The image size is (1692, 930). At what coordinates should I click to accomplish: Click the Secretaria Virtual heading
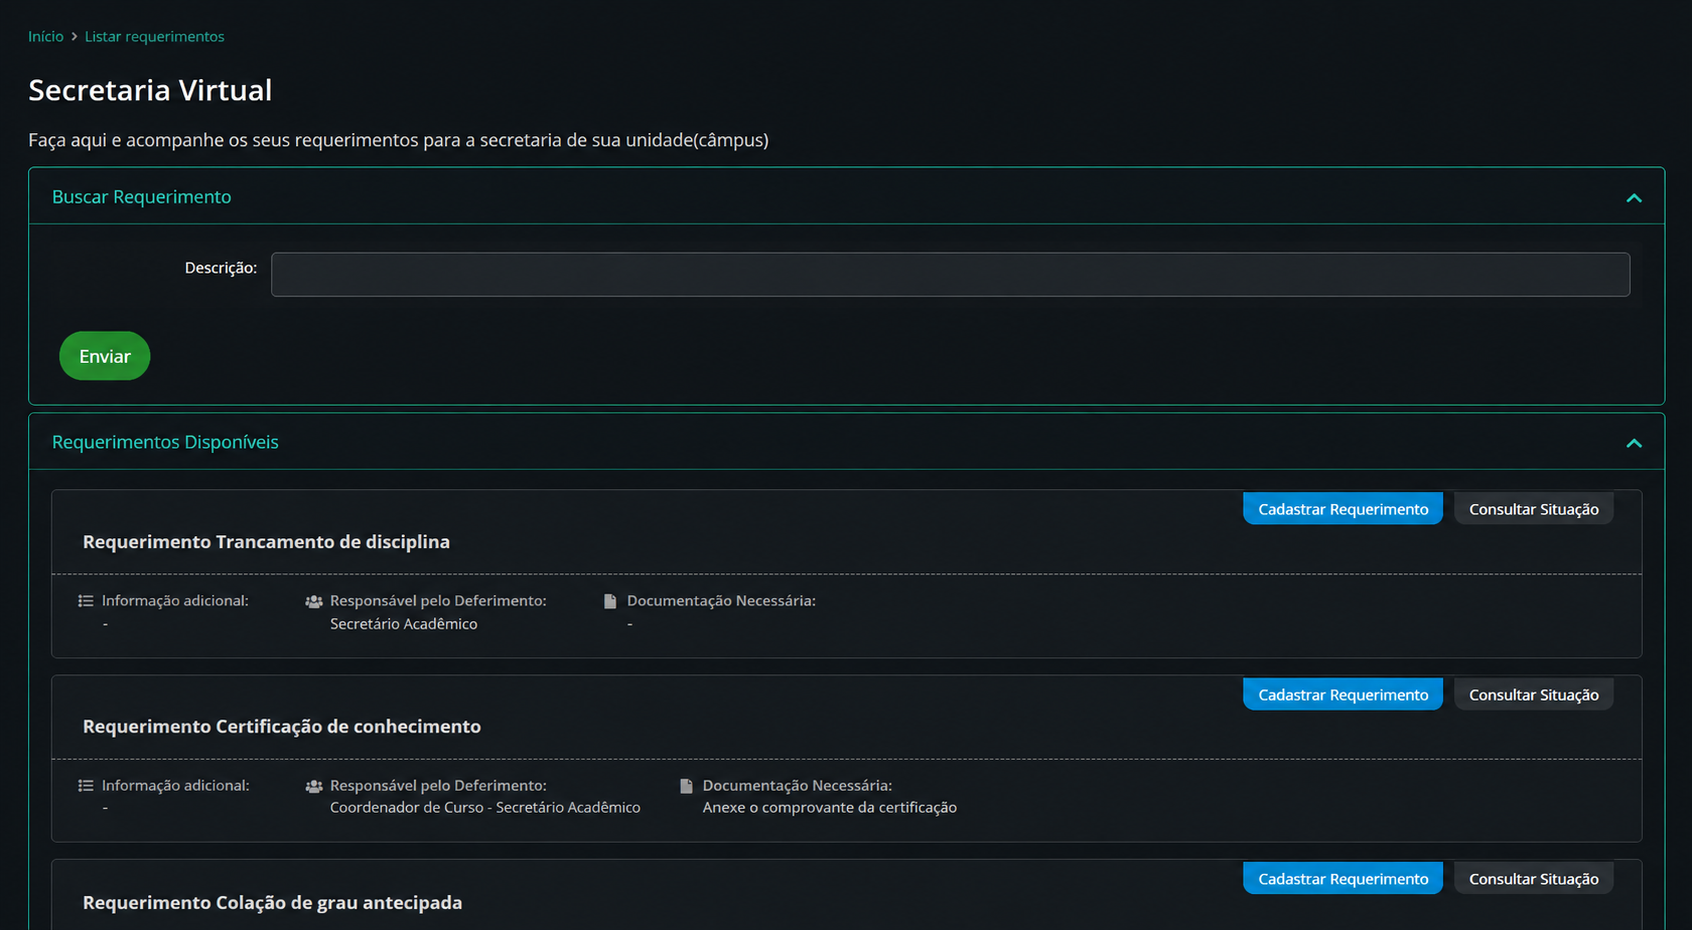pyautogui.click(x=150, y=90)
